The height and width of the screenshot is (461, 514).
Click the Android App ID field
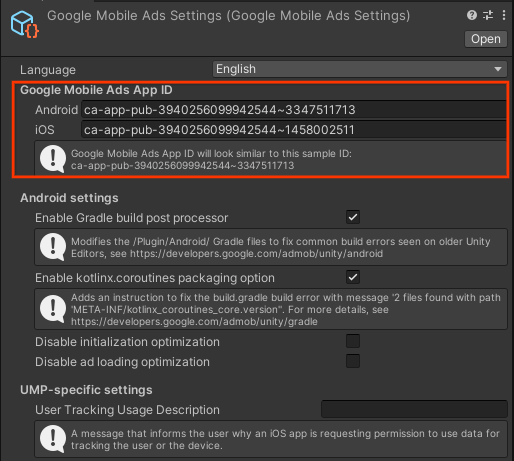pos(294,110)
